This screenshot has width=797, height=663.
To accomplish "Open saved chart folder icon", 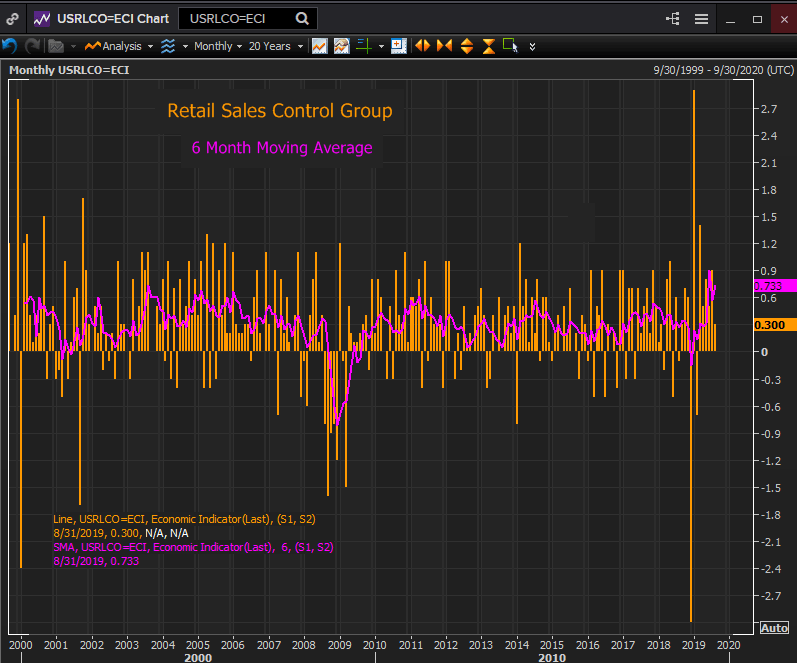I will pos(56,46).
